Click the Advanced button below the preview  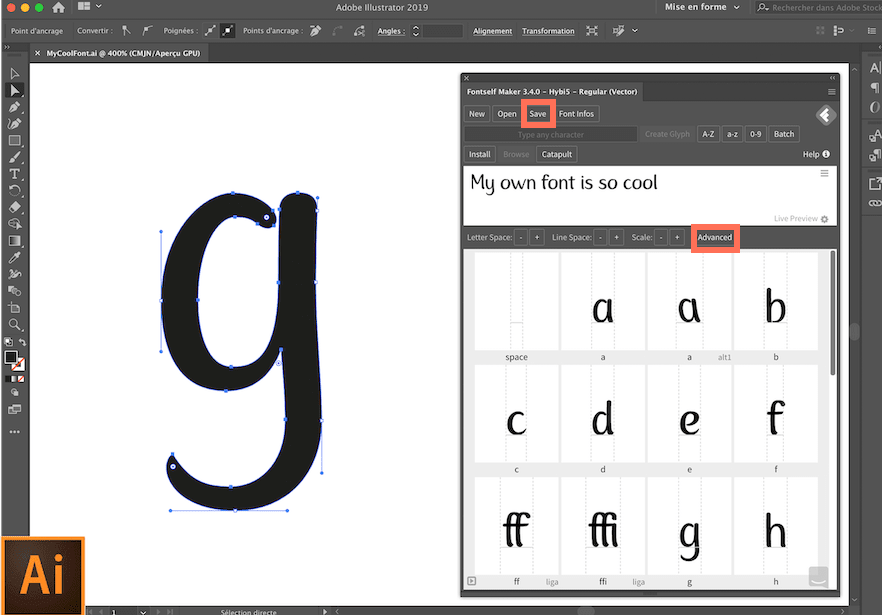(715, 237)
